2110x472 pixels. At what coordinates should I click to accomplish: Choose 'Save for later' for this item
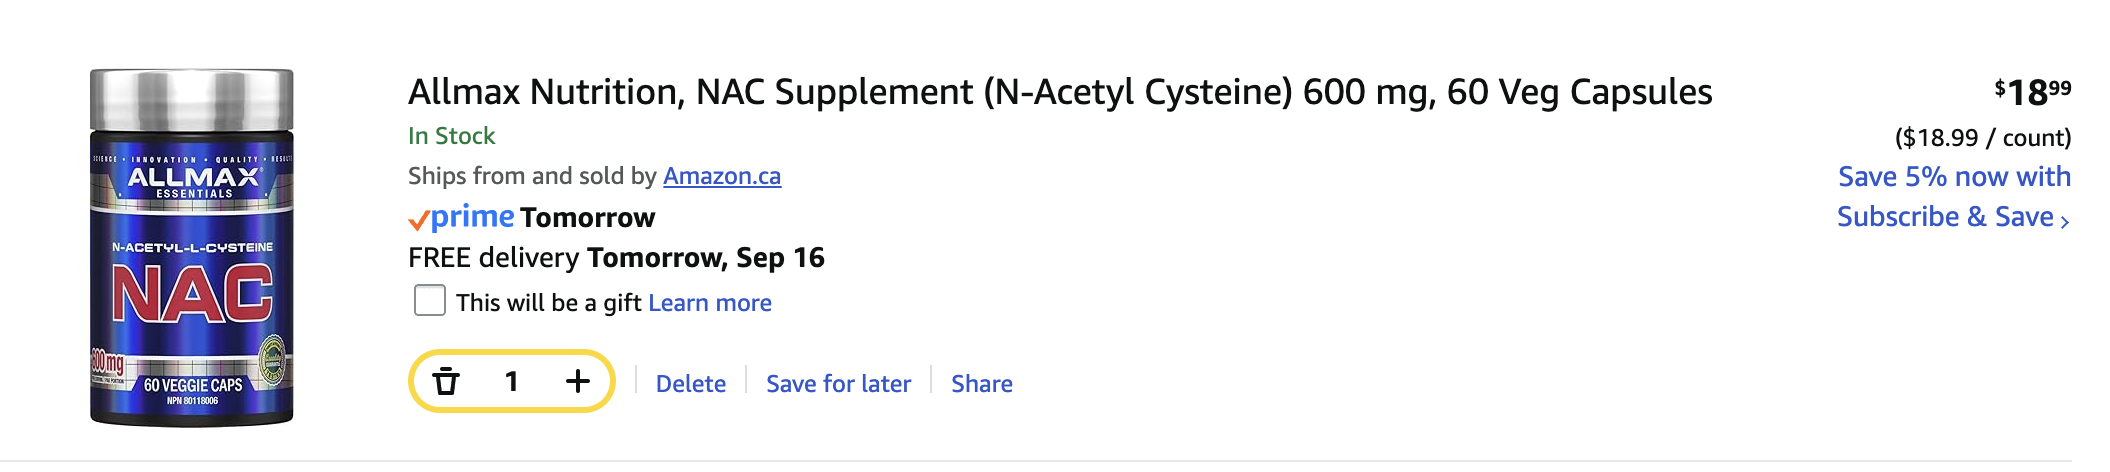tap(838, 384)
